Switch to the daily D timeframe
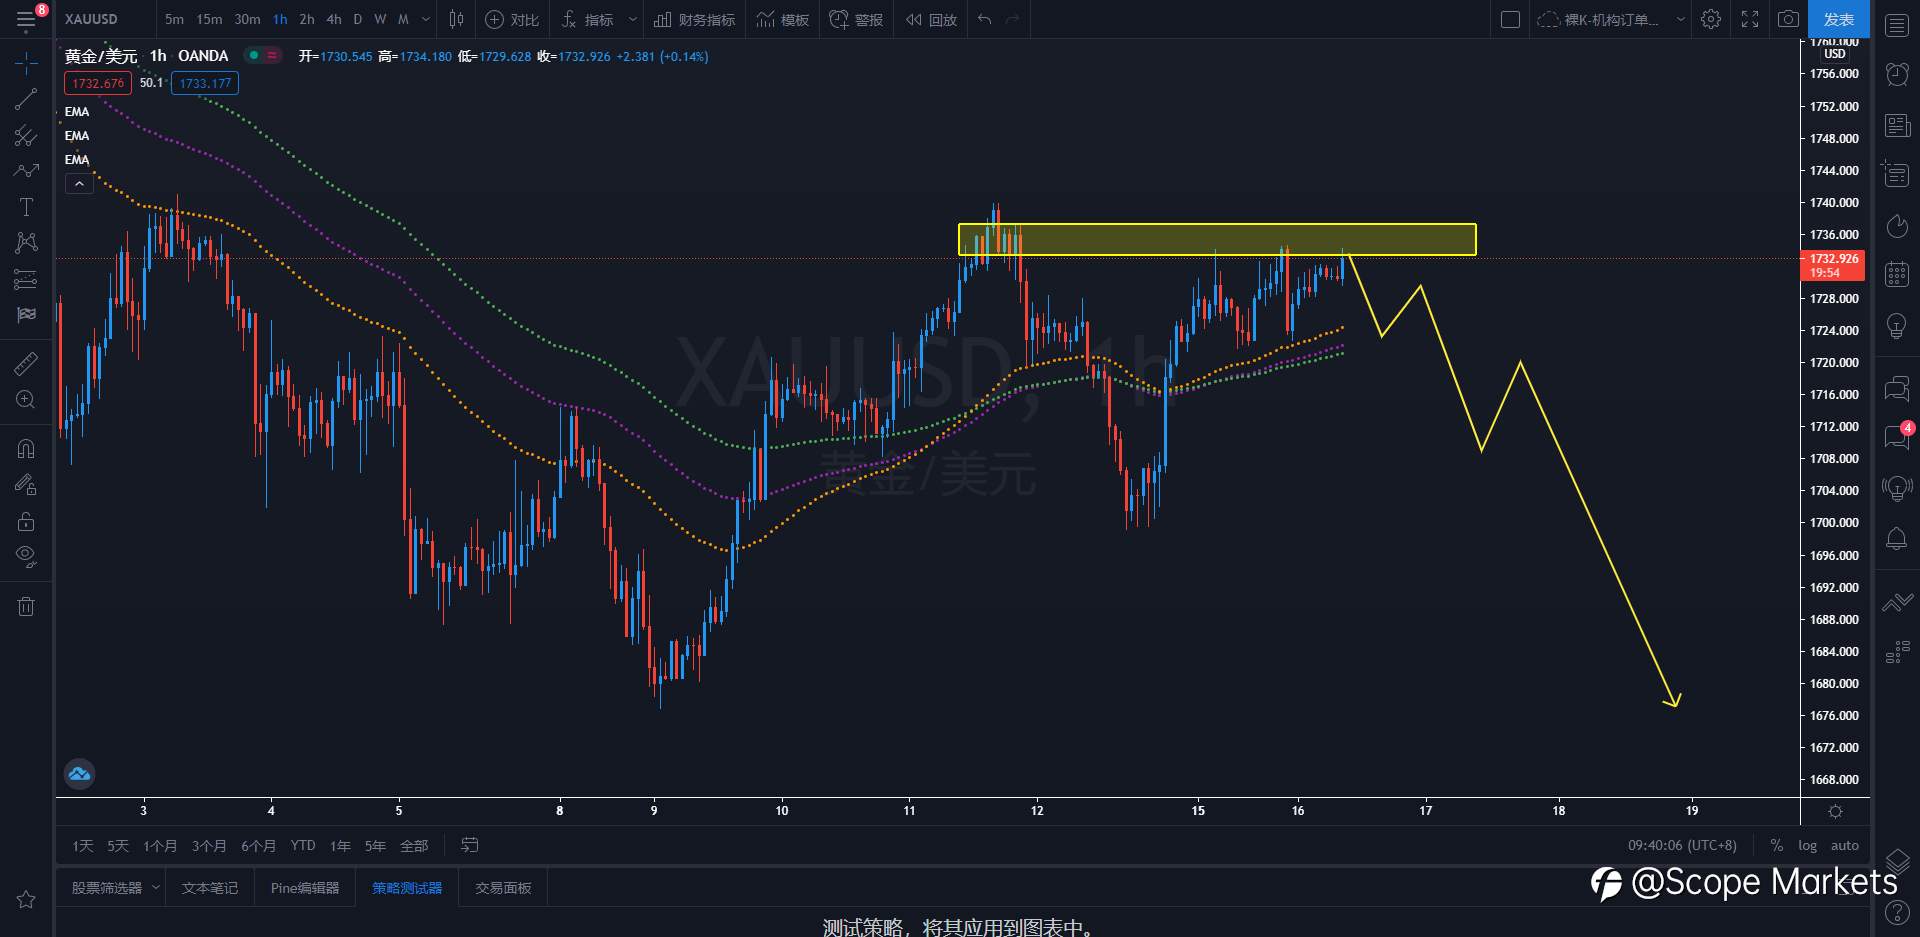The width and height of the screenshot is (1920, 937). point(357,19)
